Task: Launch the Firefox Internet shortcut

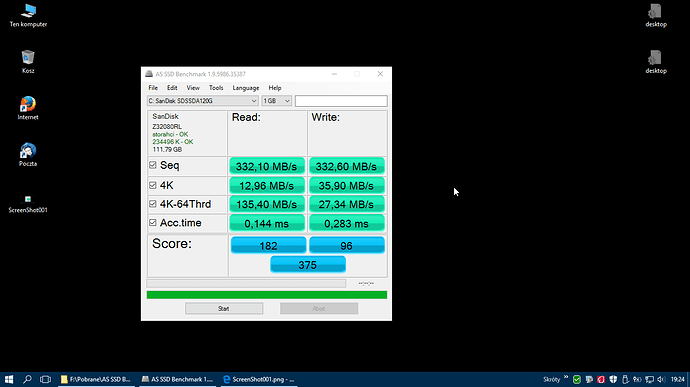Action: pyautogui.click(x=28, y=108)
